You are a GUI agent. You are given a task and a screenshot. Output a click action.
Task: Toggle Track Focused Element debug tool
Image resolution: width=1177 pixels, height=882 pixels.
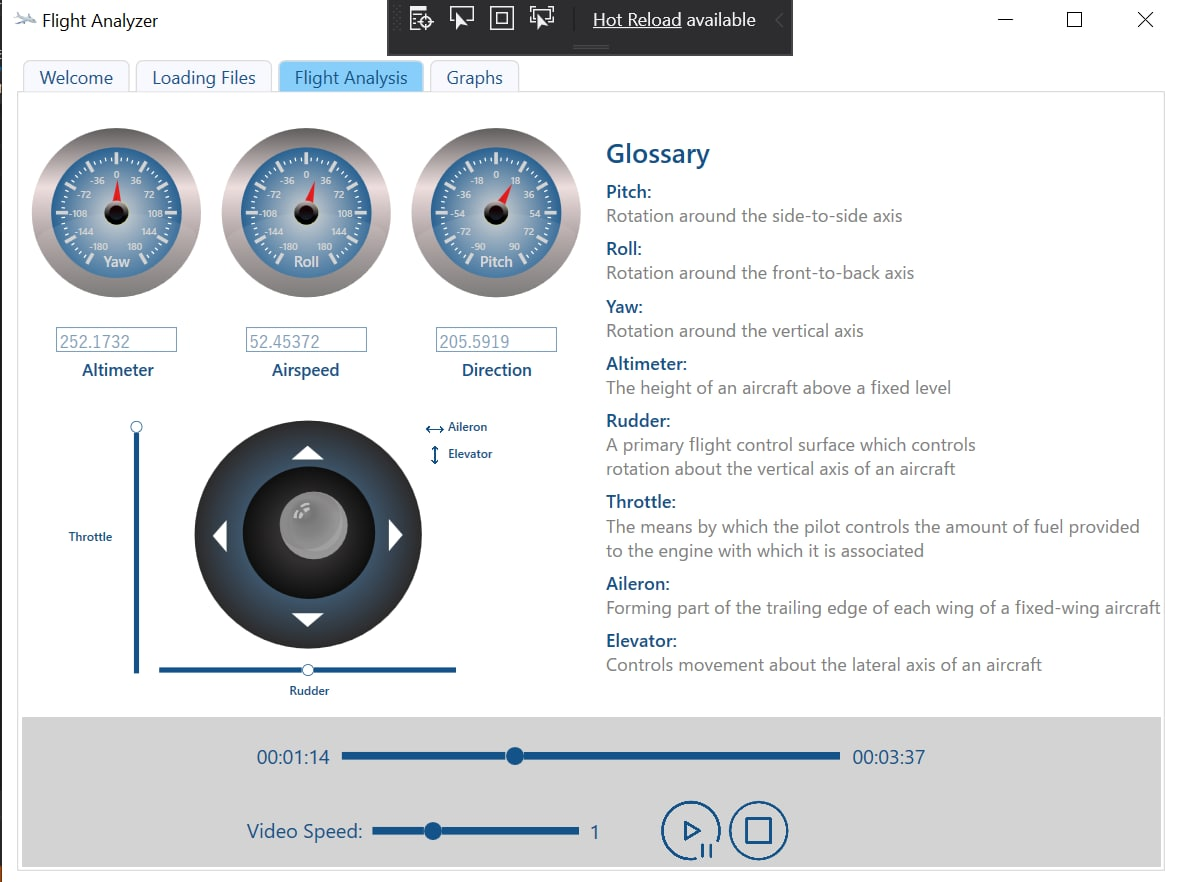pyautogui.click(x=541, y=18)
